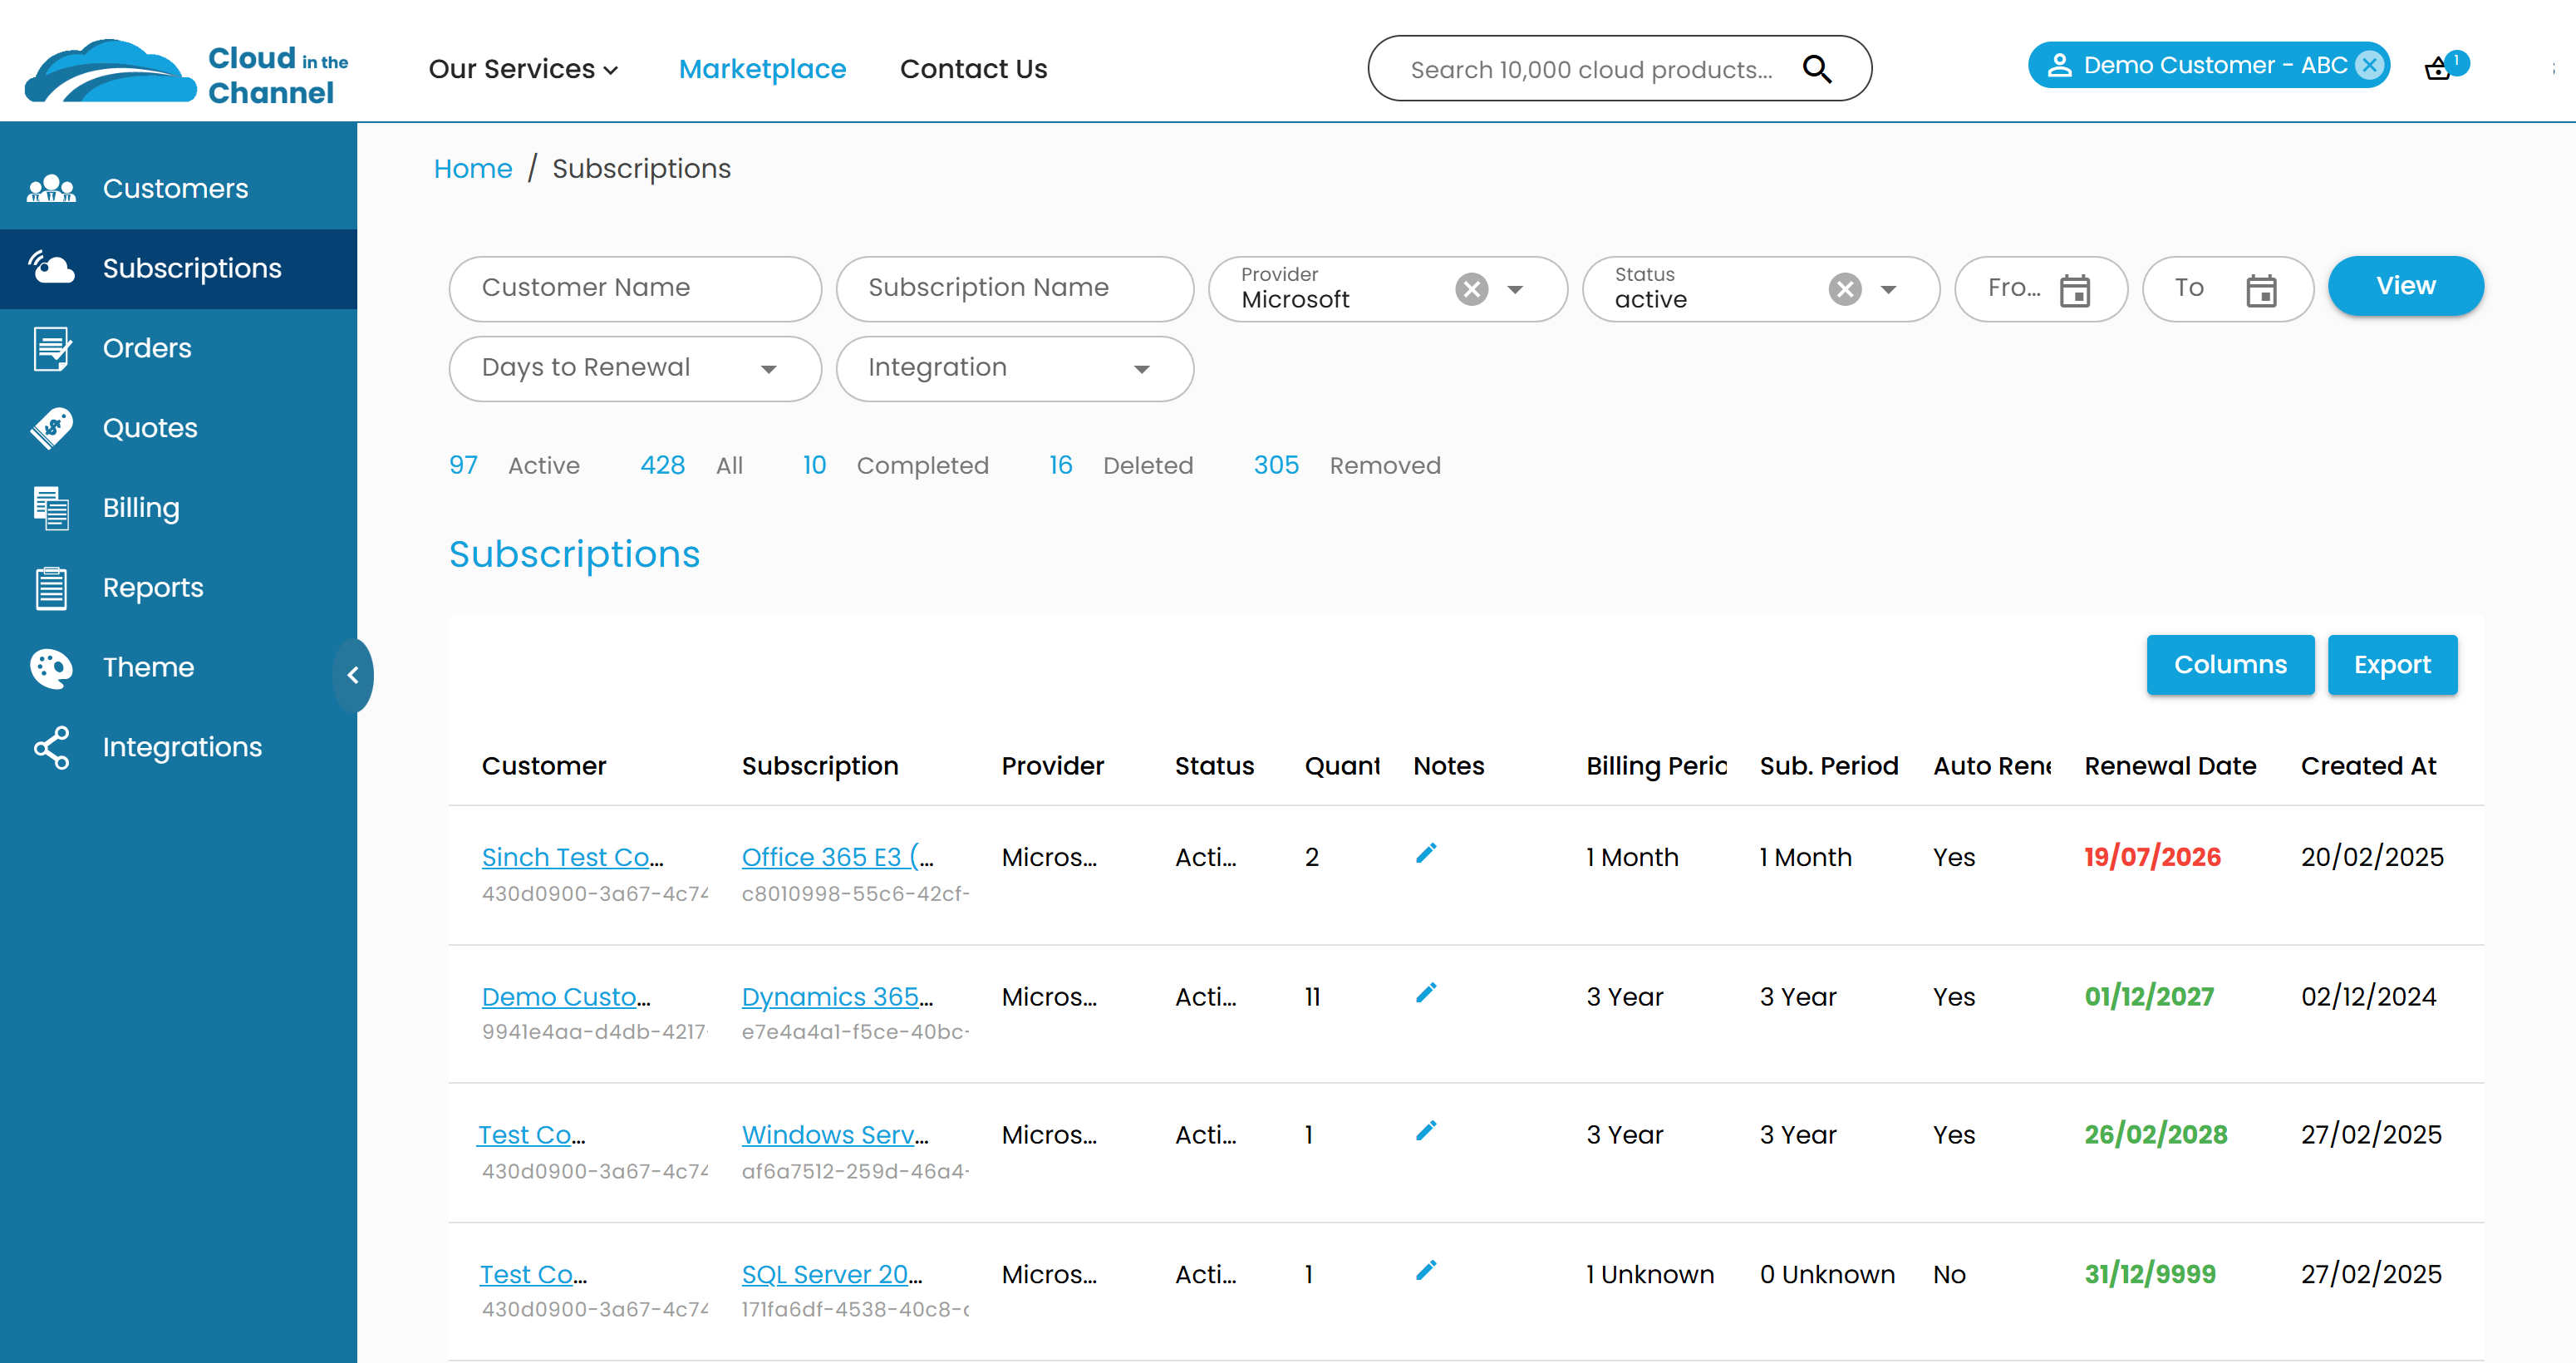
Task: Open Contact Us in top navigation
Action: tap(973, 69)
